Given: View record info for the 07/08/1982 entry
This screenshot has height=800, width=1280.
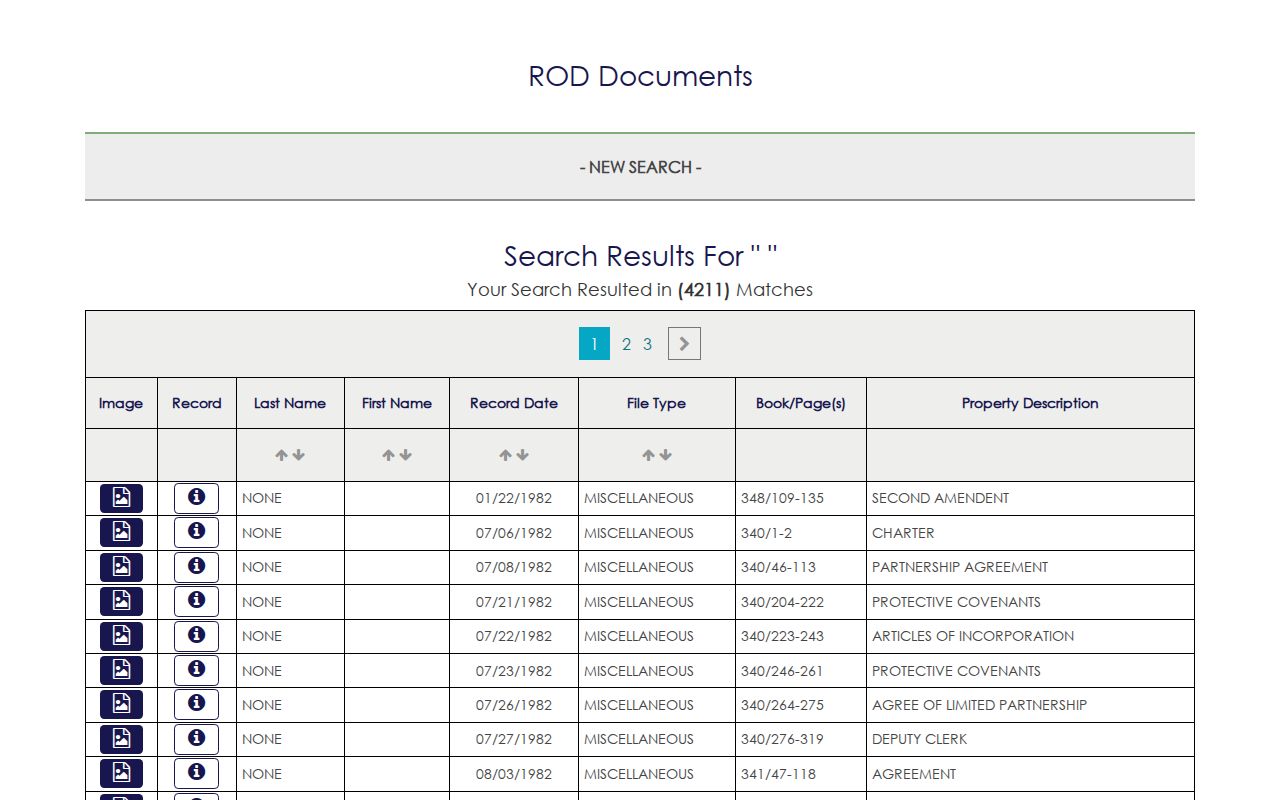Looking at the screenshot, I should coord(196,567).
